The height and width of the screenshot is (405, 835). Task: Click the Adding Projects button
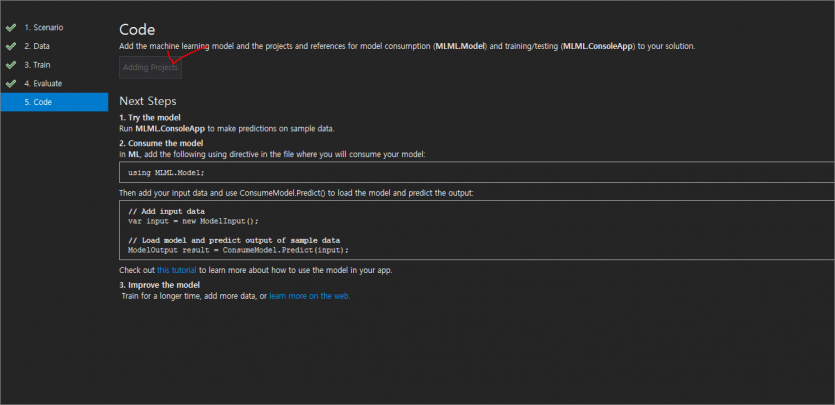click(150, 68)
